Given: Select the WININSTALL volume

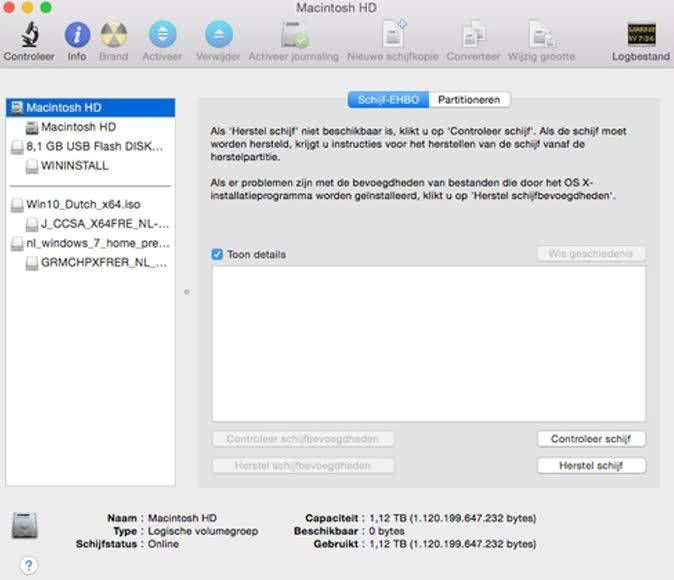Looking at the screenshot, I should (91, 166).
